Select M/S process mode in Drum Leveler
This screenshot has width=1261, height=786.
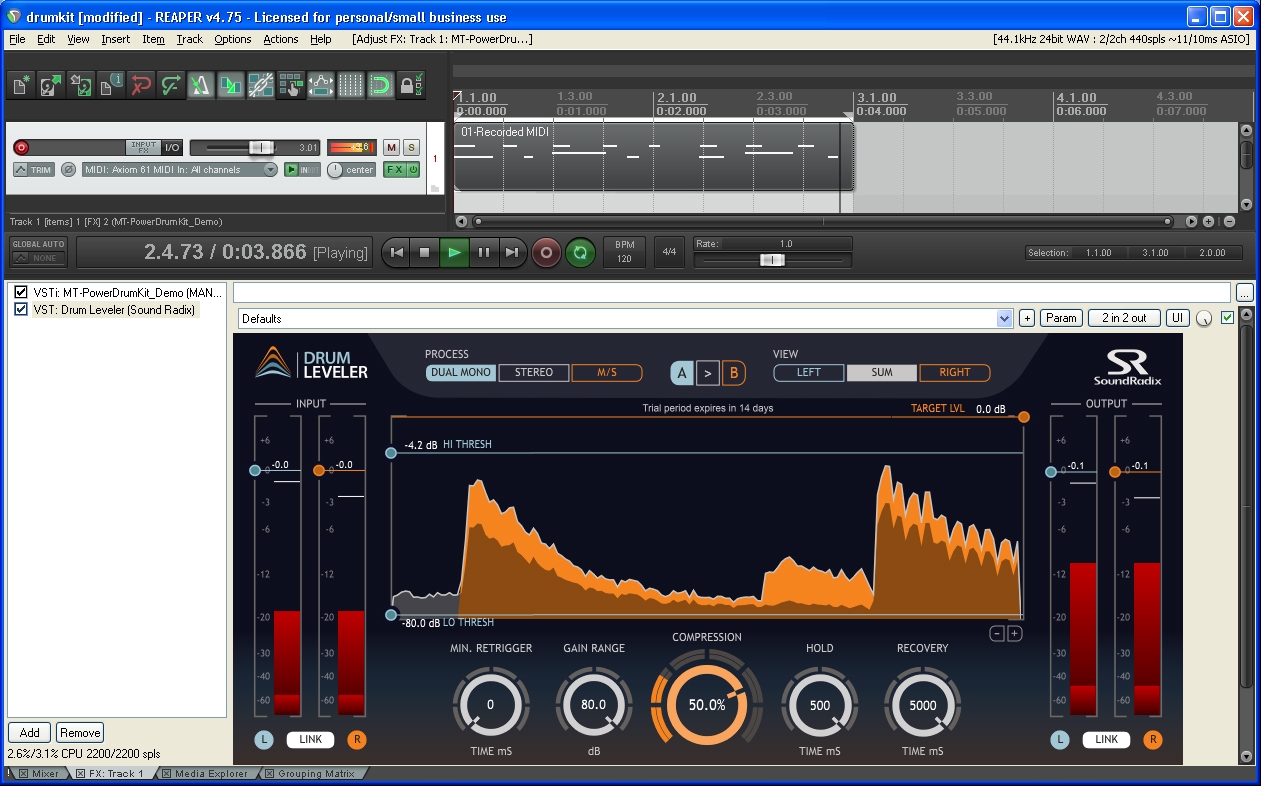tap(606, 372)
